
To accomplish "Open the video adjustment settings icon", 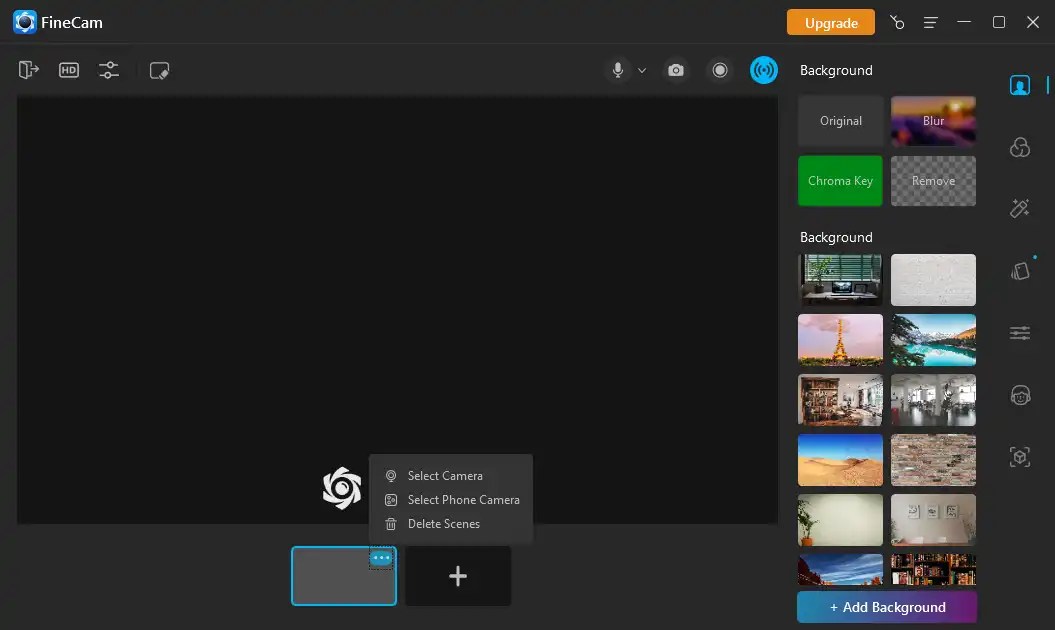I will pos(109,70).
